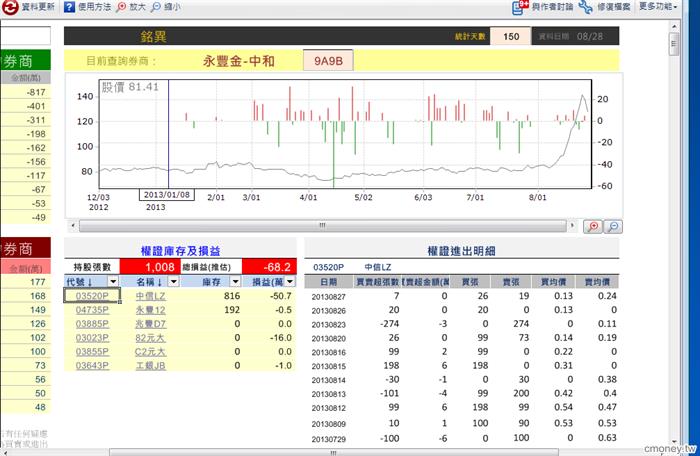Screen dimensions: 700x456
Task: Click the warrant name link 中信LZ
Action: click(x=150, y=296)
